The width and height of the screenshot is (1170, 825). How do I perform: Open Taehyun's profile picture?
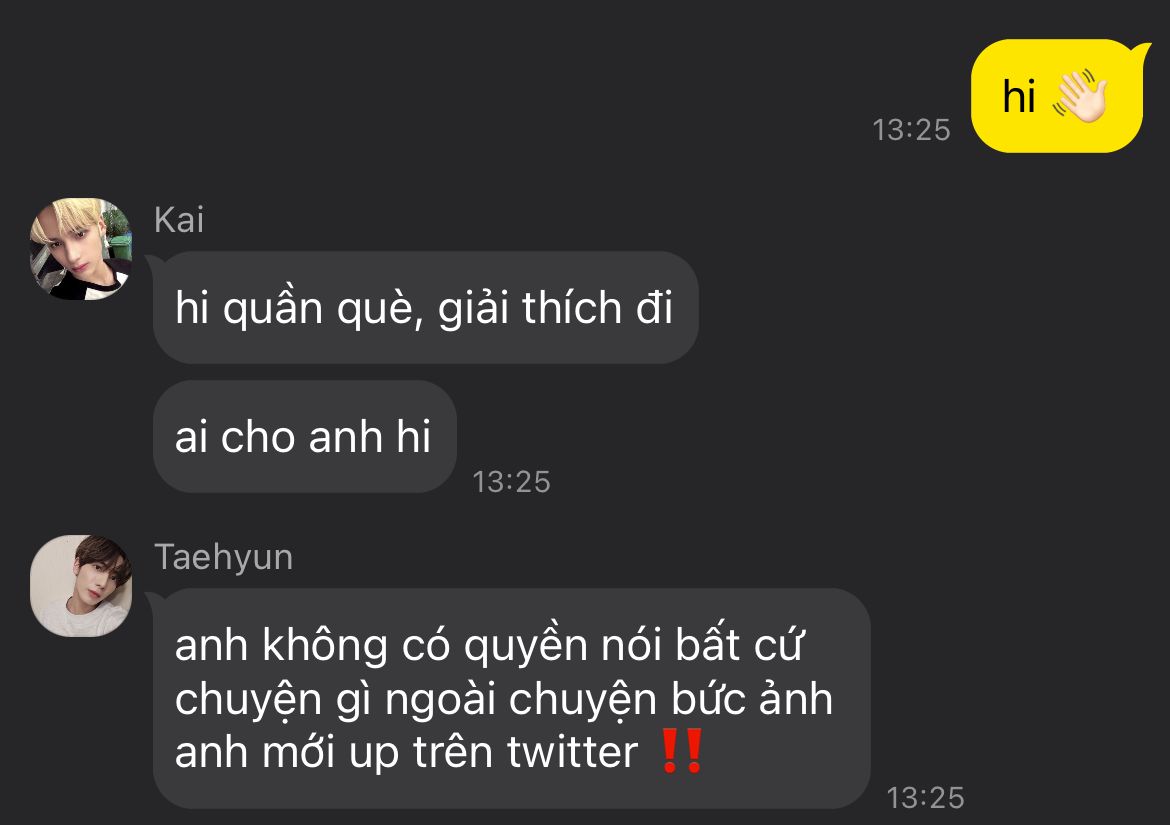[x=81, y=586]
